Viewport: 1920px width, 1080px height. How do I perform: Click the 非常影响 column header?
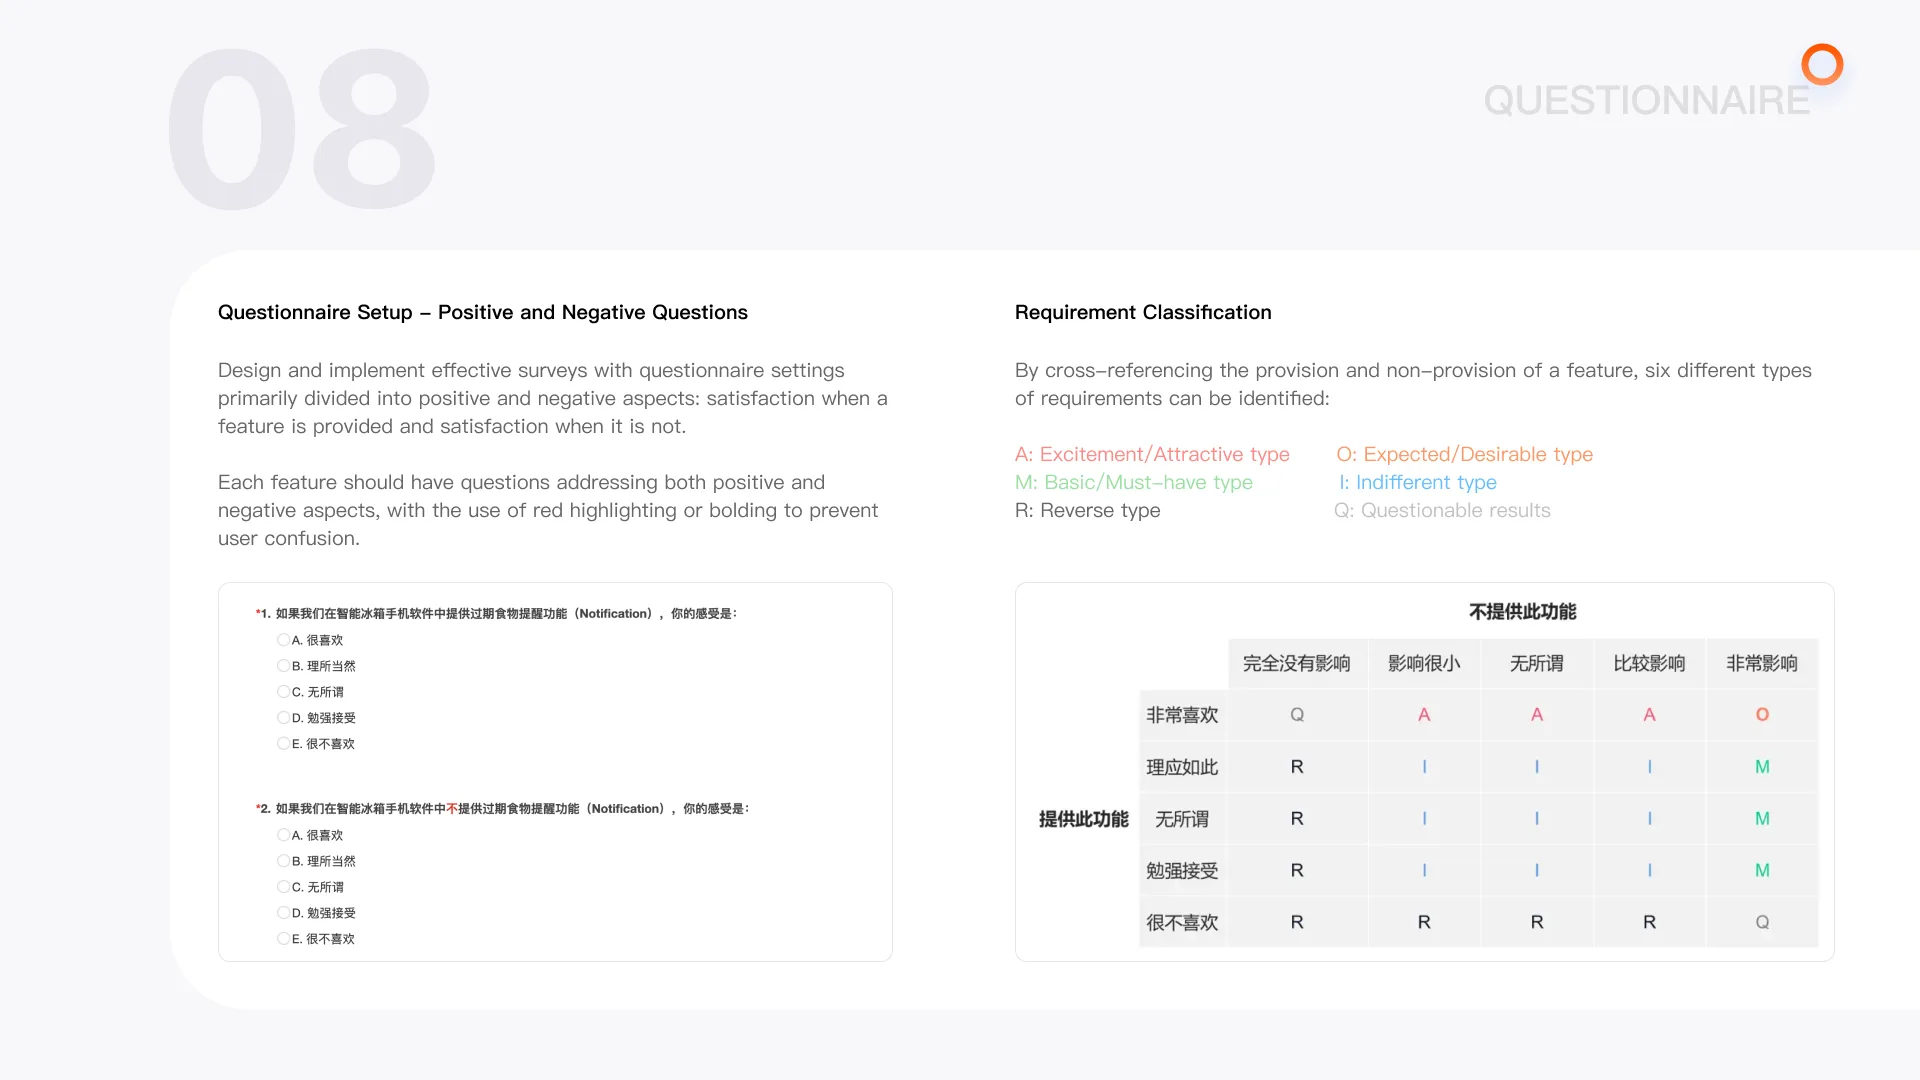tap(1762, 663)
